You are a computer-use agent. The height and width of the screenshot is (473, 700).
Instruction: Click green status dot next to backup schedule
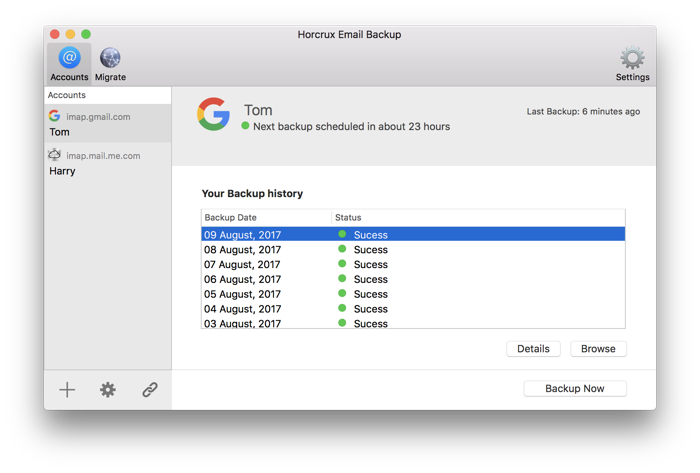(x=245, y=126)
